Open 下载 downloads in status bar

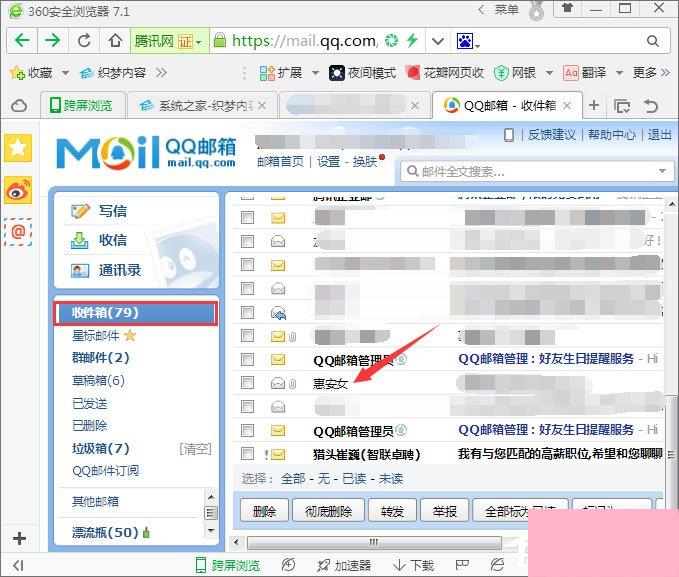point(413,565)
